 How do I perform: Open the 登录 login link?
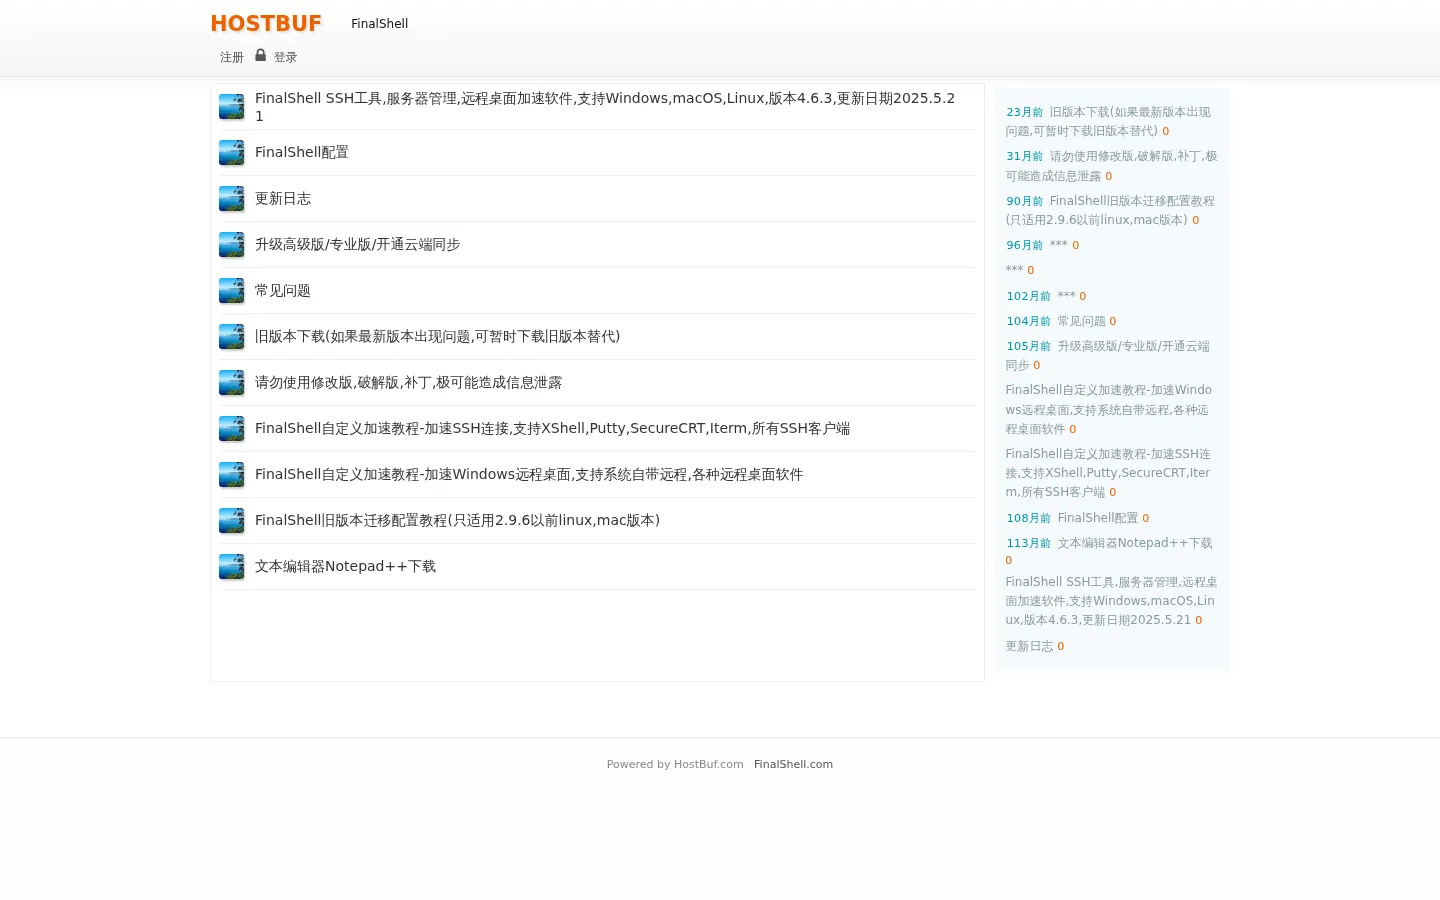286,57
